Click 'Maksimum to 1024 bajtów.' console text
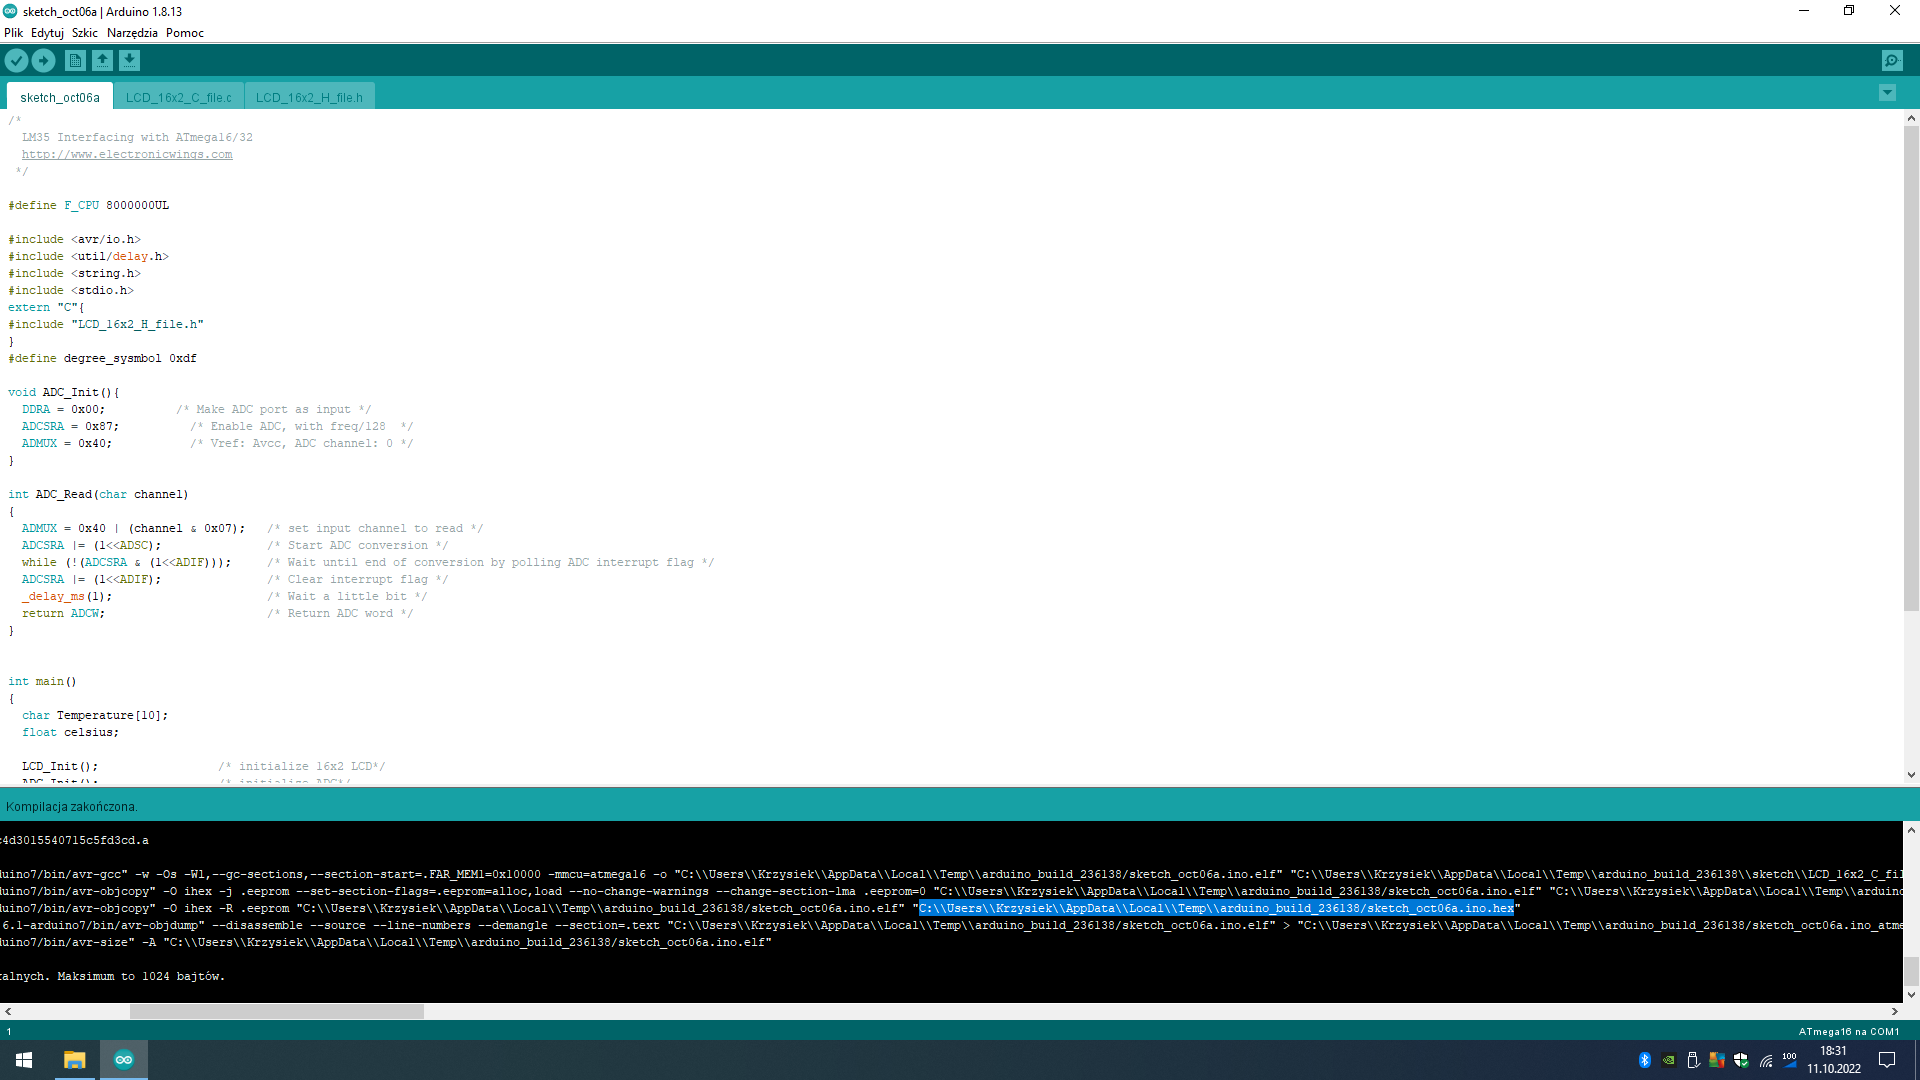1920x1080 pixels. [x=141, y=976]
